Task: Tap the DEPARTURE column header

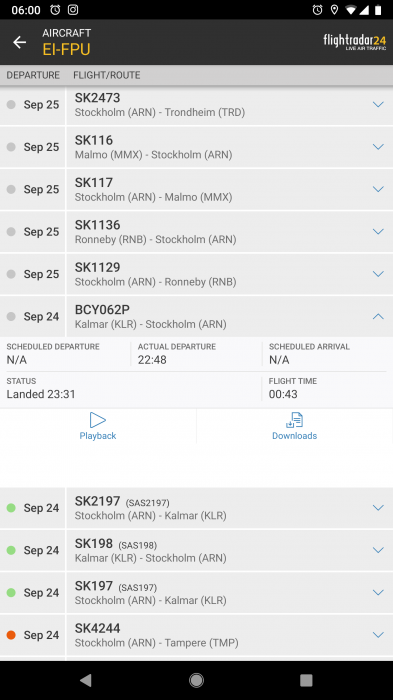Action: (x=33, y=75)
